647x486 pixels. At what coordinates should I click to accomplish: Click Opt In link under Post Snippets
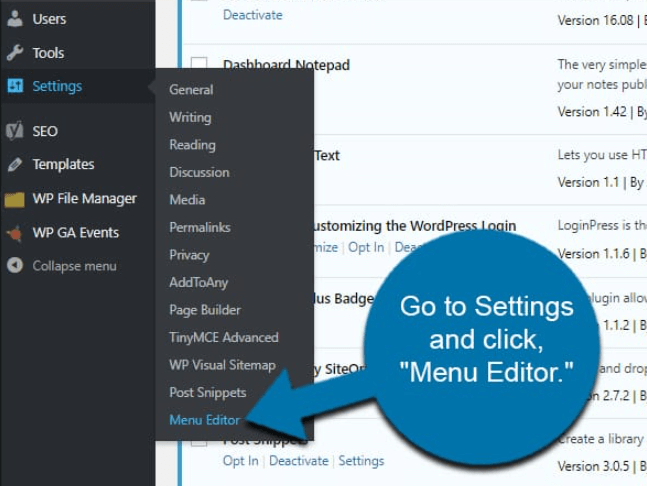241,461
